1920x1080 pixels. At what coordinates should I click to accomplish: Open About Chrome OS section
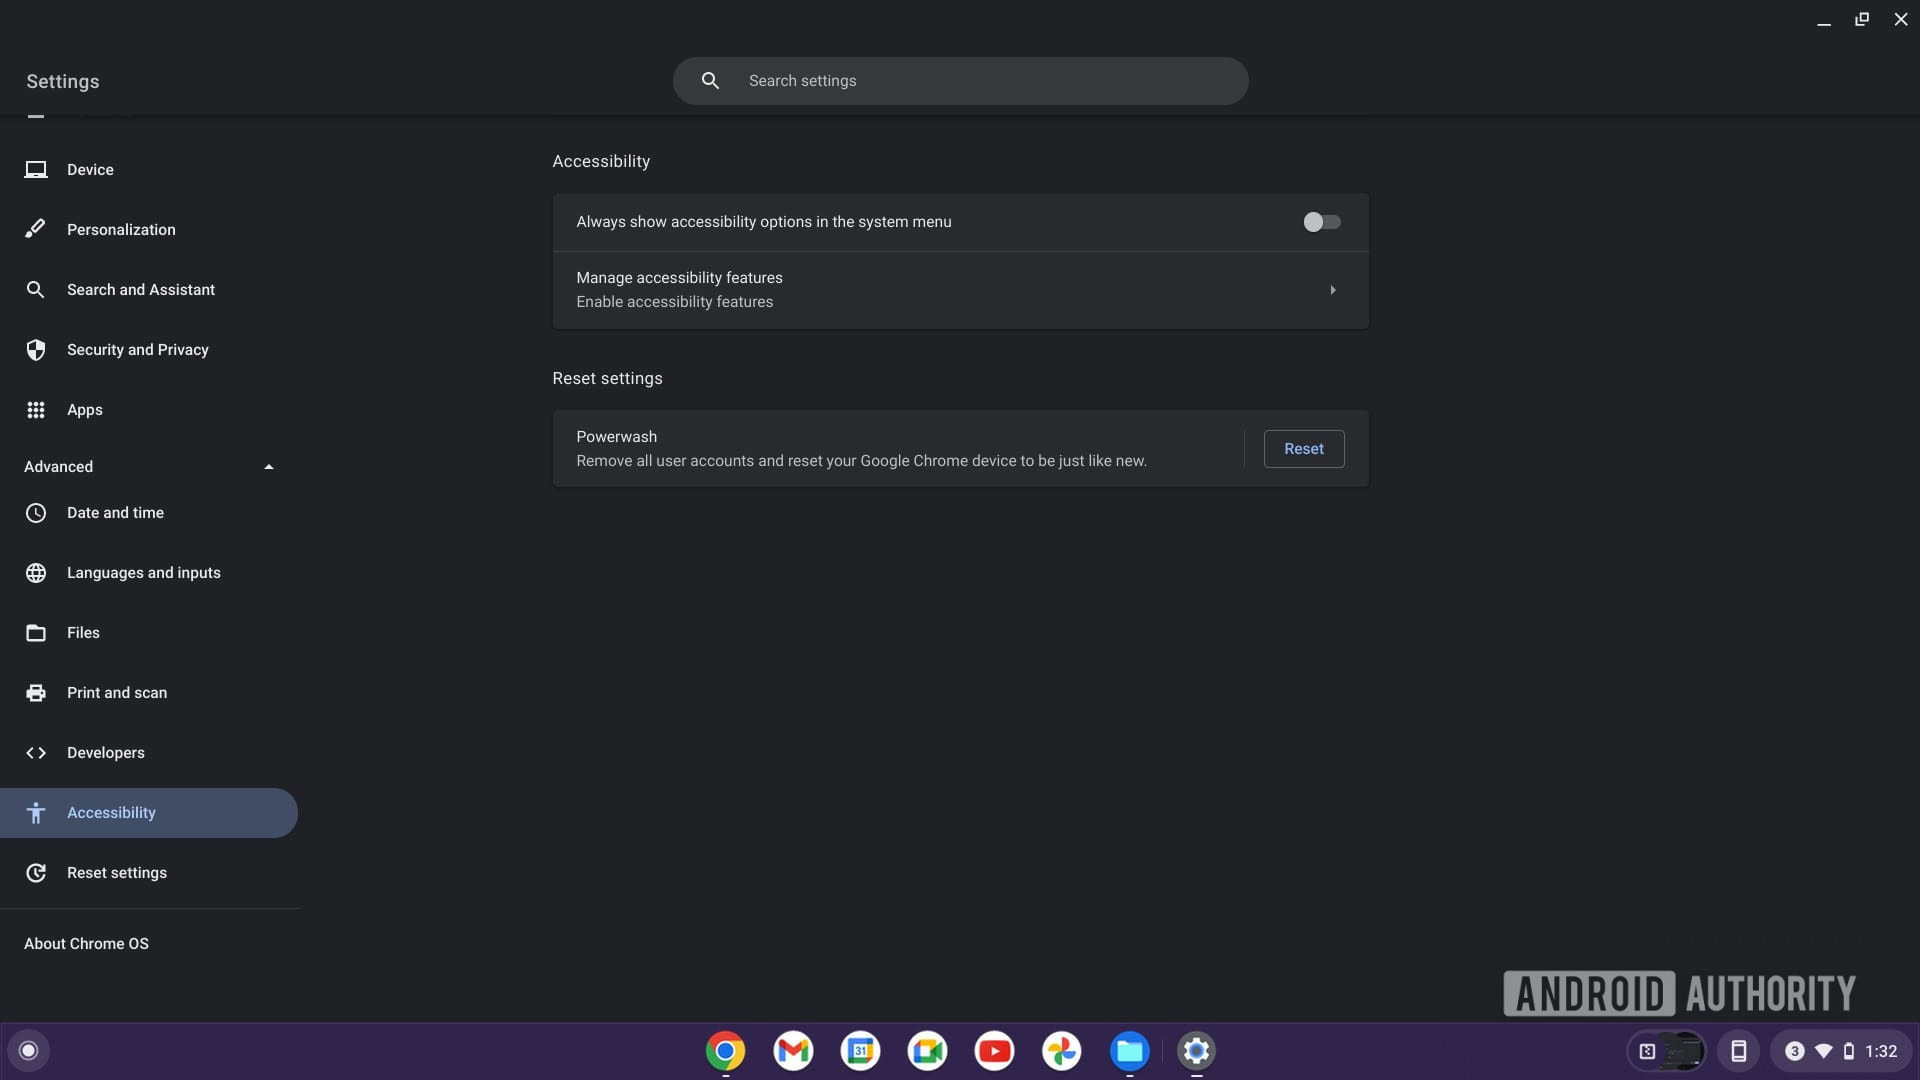(86, 944)
